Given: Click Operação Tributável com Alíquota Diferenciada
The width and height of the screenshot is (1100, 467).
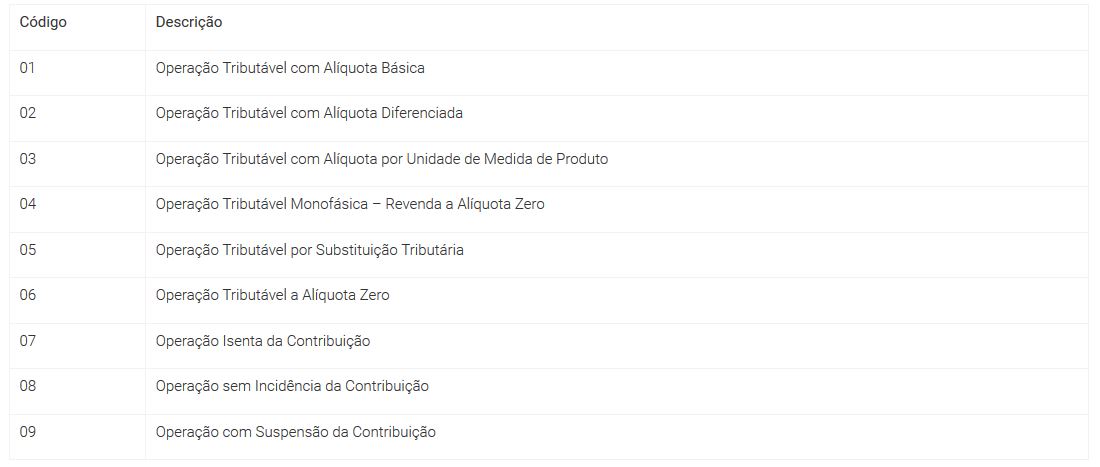Looking at the screenshot, I should 309,113.
